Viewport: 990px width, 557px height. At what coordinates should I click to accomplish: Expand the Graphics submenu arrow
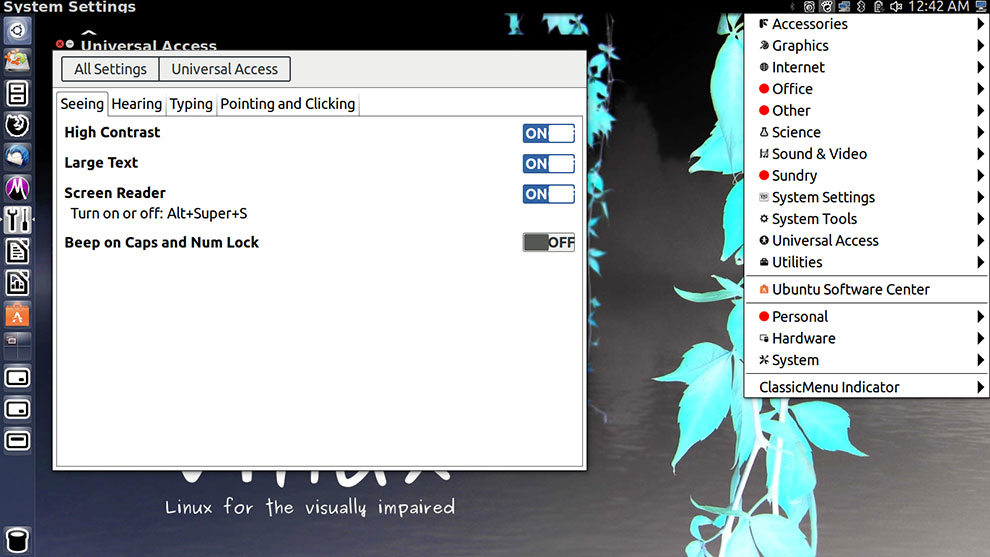click(980, 45)
